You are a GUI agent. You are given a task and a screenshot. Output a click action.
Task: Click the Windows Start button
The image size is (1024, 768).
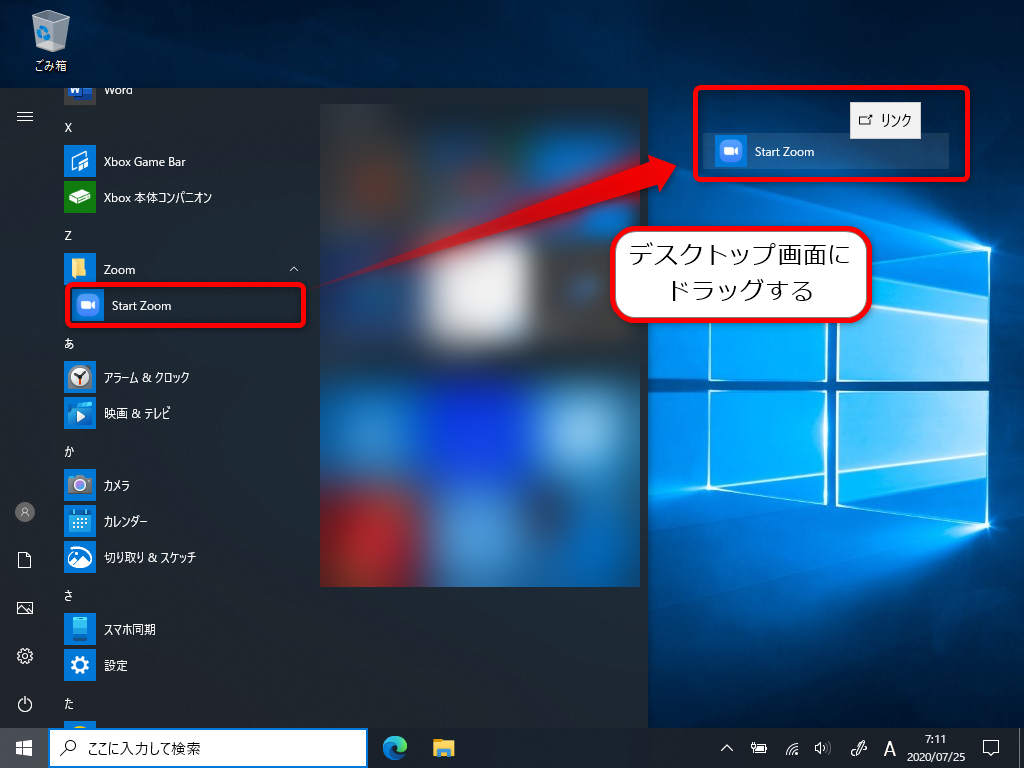pos(24,748)
